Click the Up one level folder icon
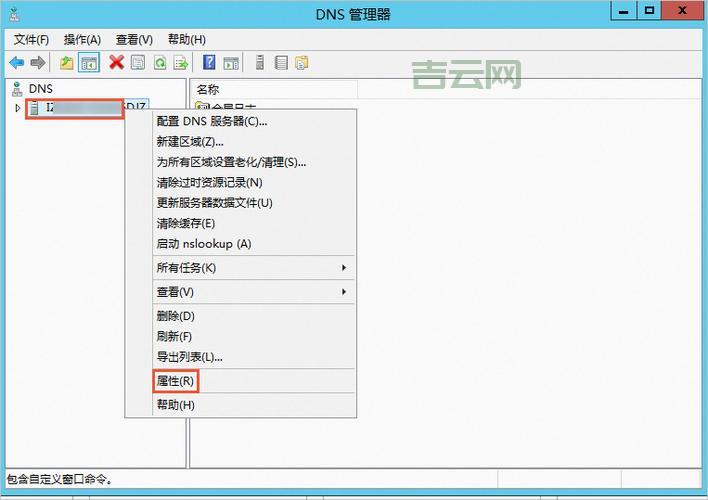Image resolution: width=708 pixels, height=500 pixels. coord(67,63)
